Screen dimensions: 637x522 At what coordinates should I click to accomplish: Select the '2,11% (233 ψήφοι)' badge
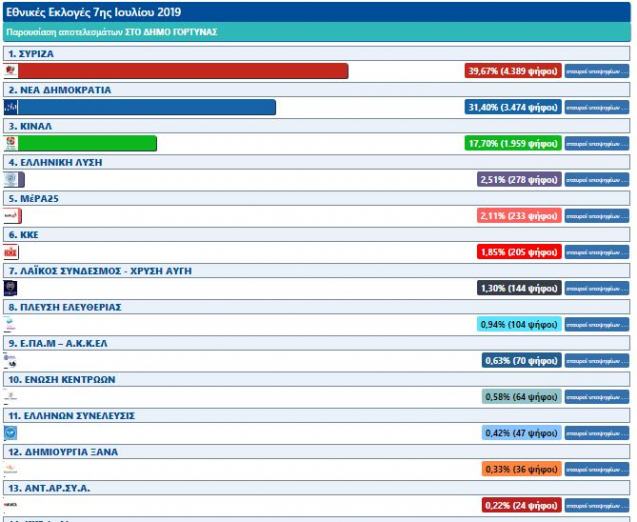(519, 216)
